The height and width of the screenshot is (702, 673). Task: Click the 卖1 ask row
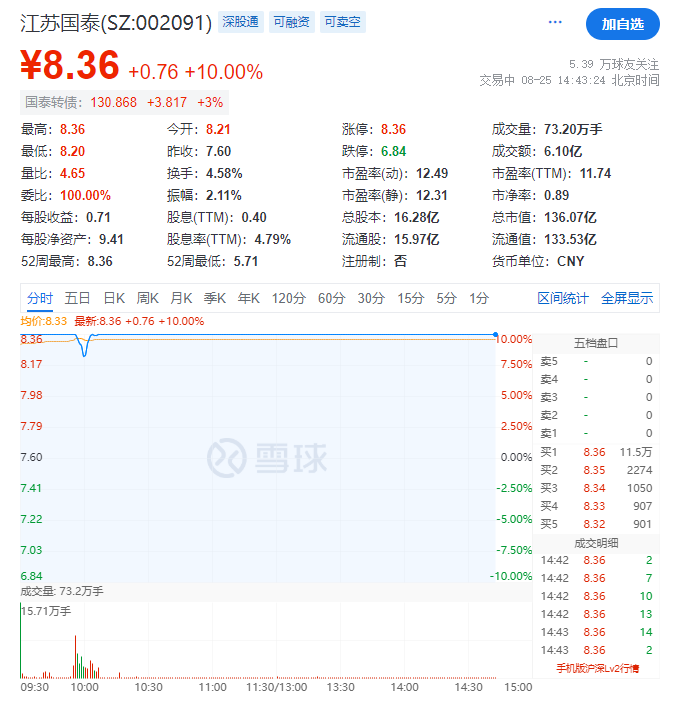coord(596,433)
